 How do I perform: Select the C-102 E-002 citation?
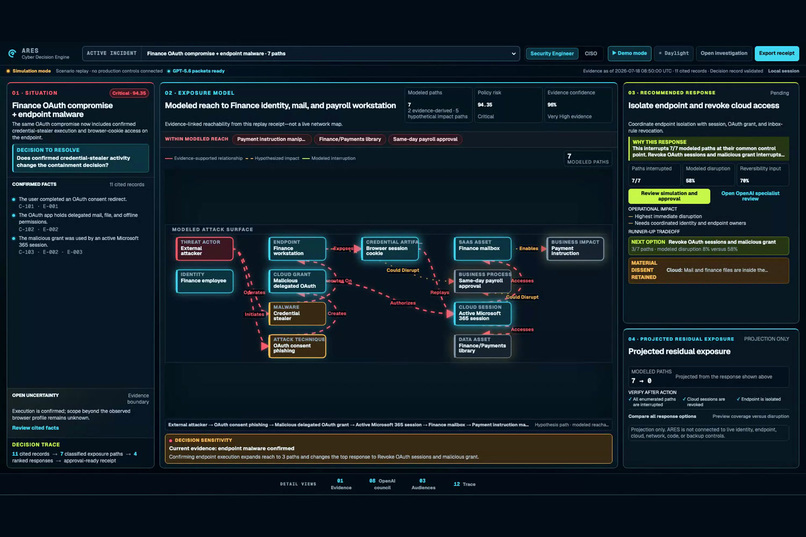39,229
